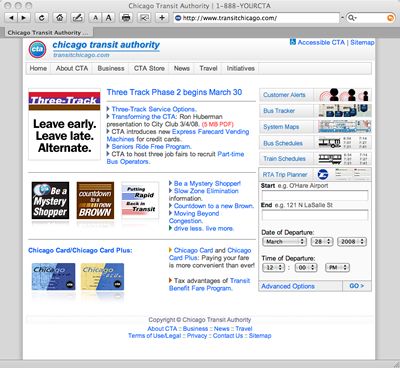Select the Chicago Transit Authority browser tab
This screenshot has height=368, width=400.
click(x=49, y=33)
